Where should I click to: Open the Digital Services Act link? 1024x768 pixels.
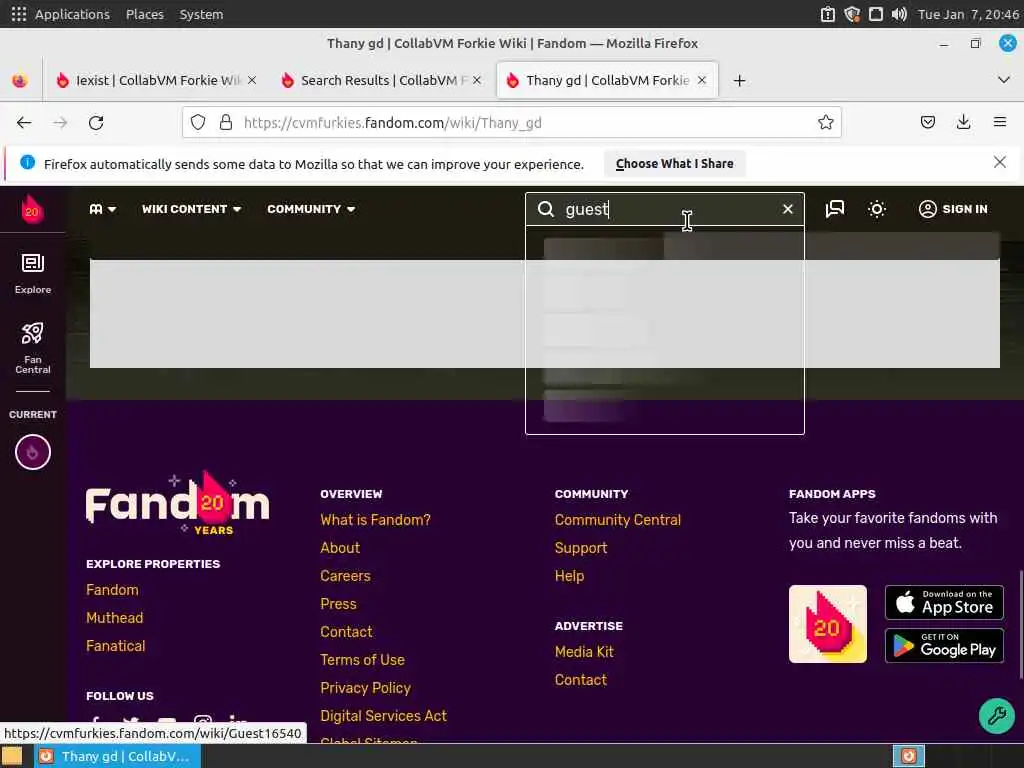383,716
